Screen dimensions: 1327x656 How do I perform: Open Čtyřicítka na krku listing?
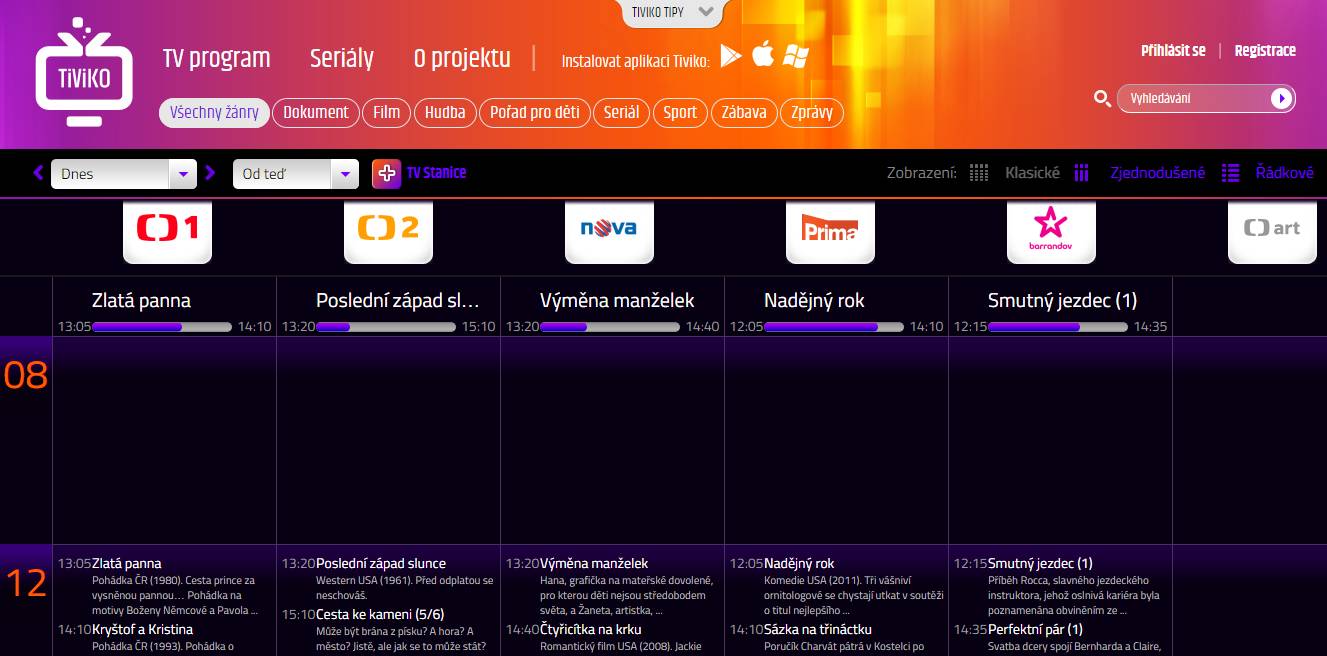591,629
